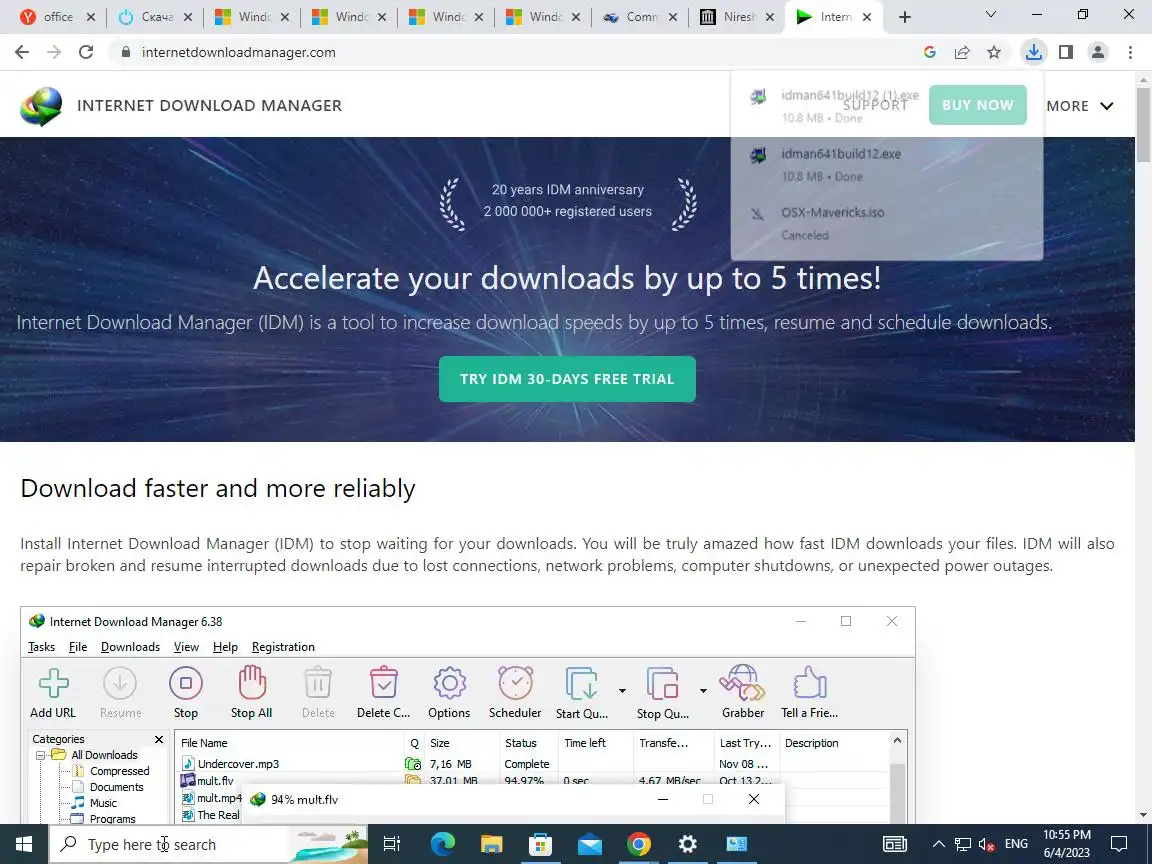1152x864 pixels.
Task: Click the browser forward arrow
Action: [54, 52]
